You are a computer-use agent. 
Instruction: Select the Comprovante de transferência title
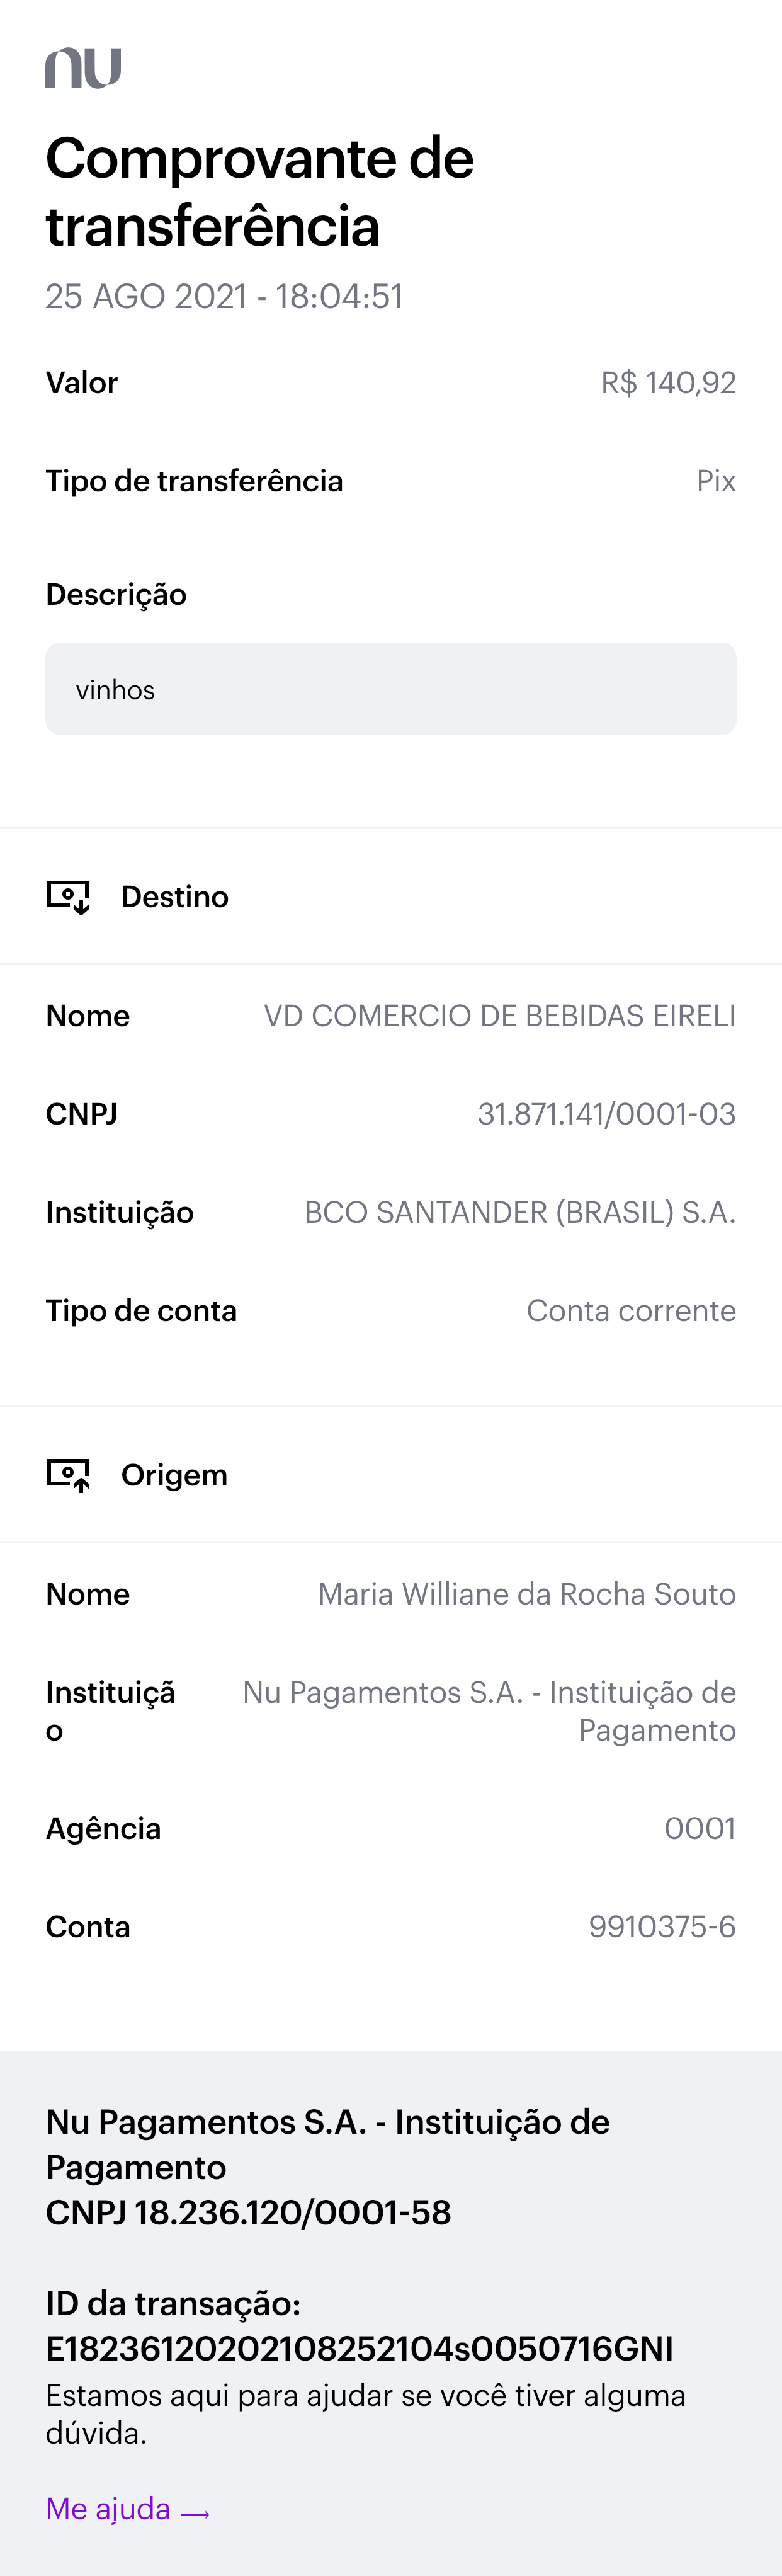tap(260, 191)
